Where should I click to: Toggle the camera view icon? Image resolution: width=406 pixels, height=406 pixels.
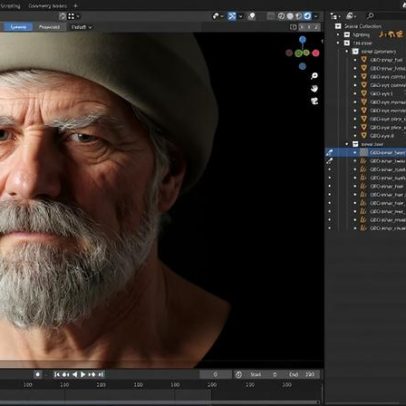tap(314, 101)
